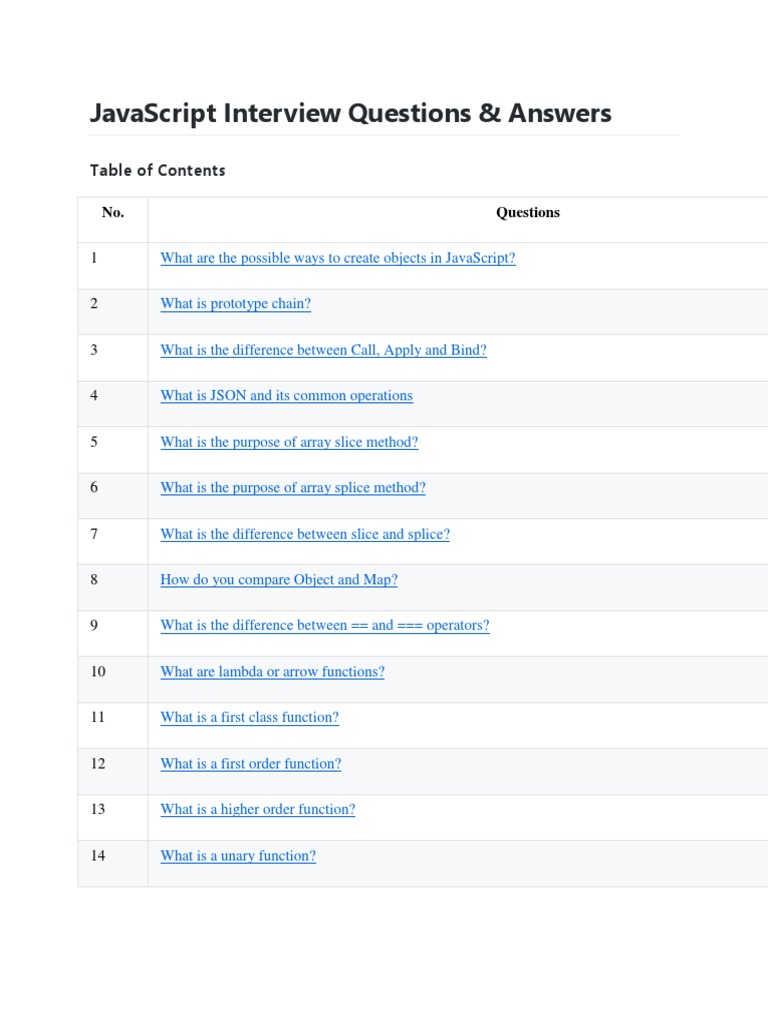
Task: Click "What is a unary function?" link
Action: [238, 856]
